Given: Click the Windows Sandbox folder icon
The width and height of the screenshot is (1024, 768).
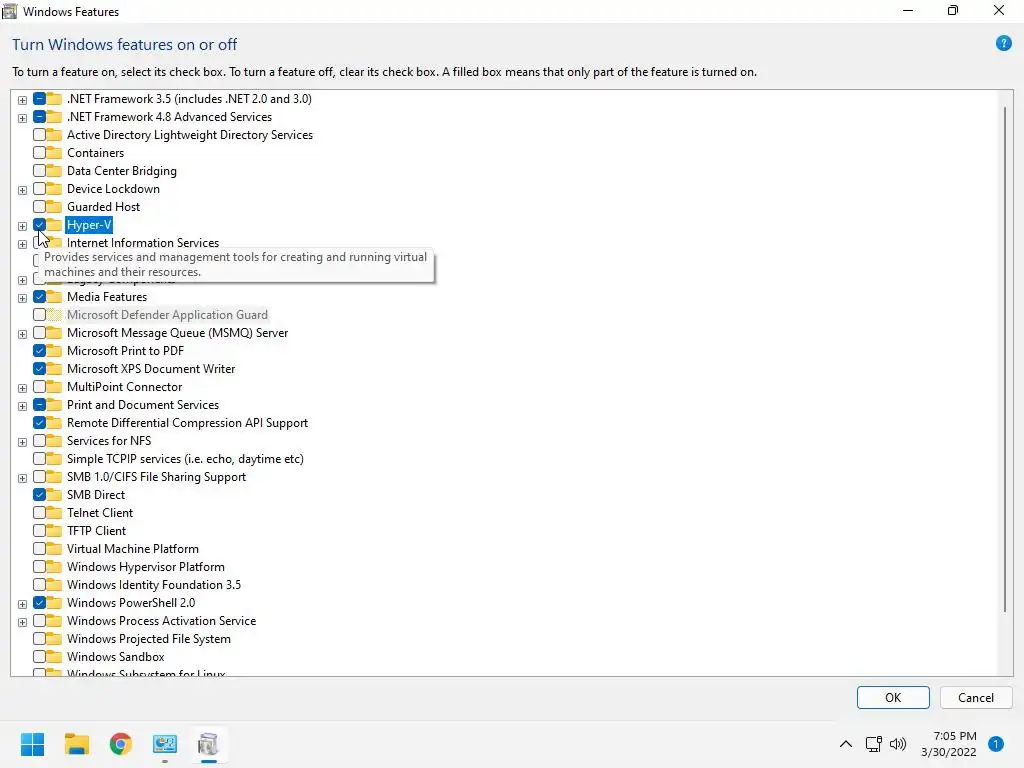Looking at the screenshot, I should point(54,657).
